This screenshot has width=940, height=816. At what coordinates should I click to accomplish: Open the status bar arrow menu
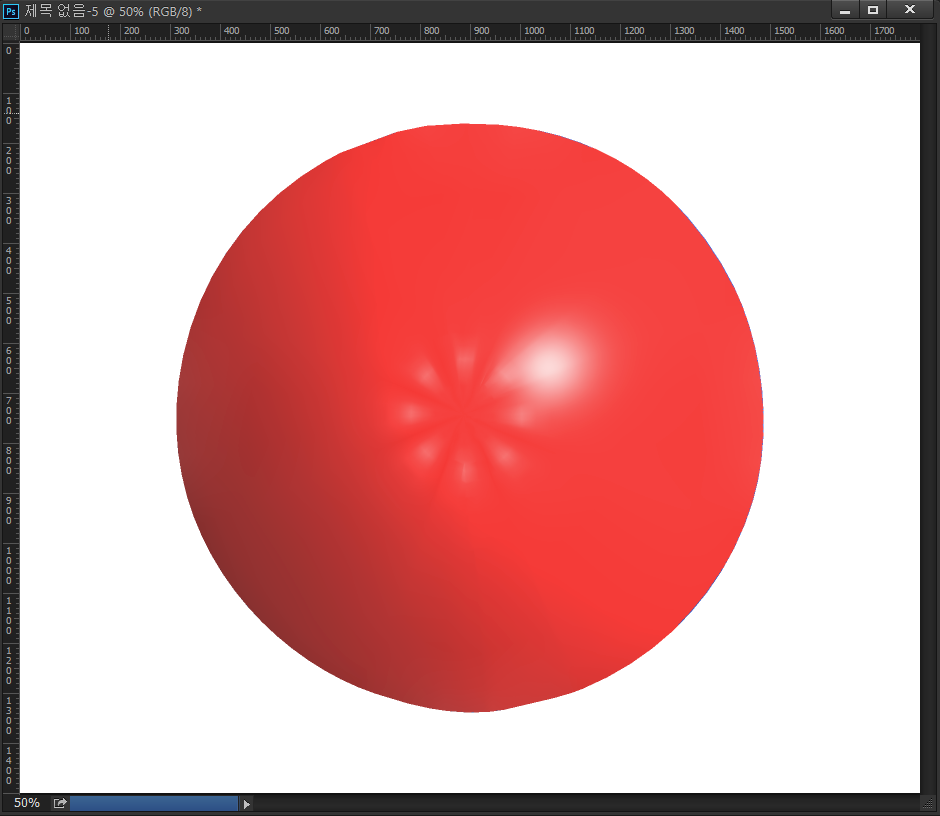click(247, 803)
